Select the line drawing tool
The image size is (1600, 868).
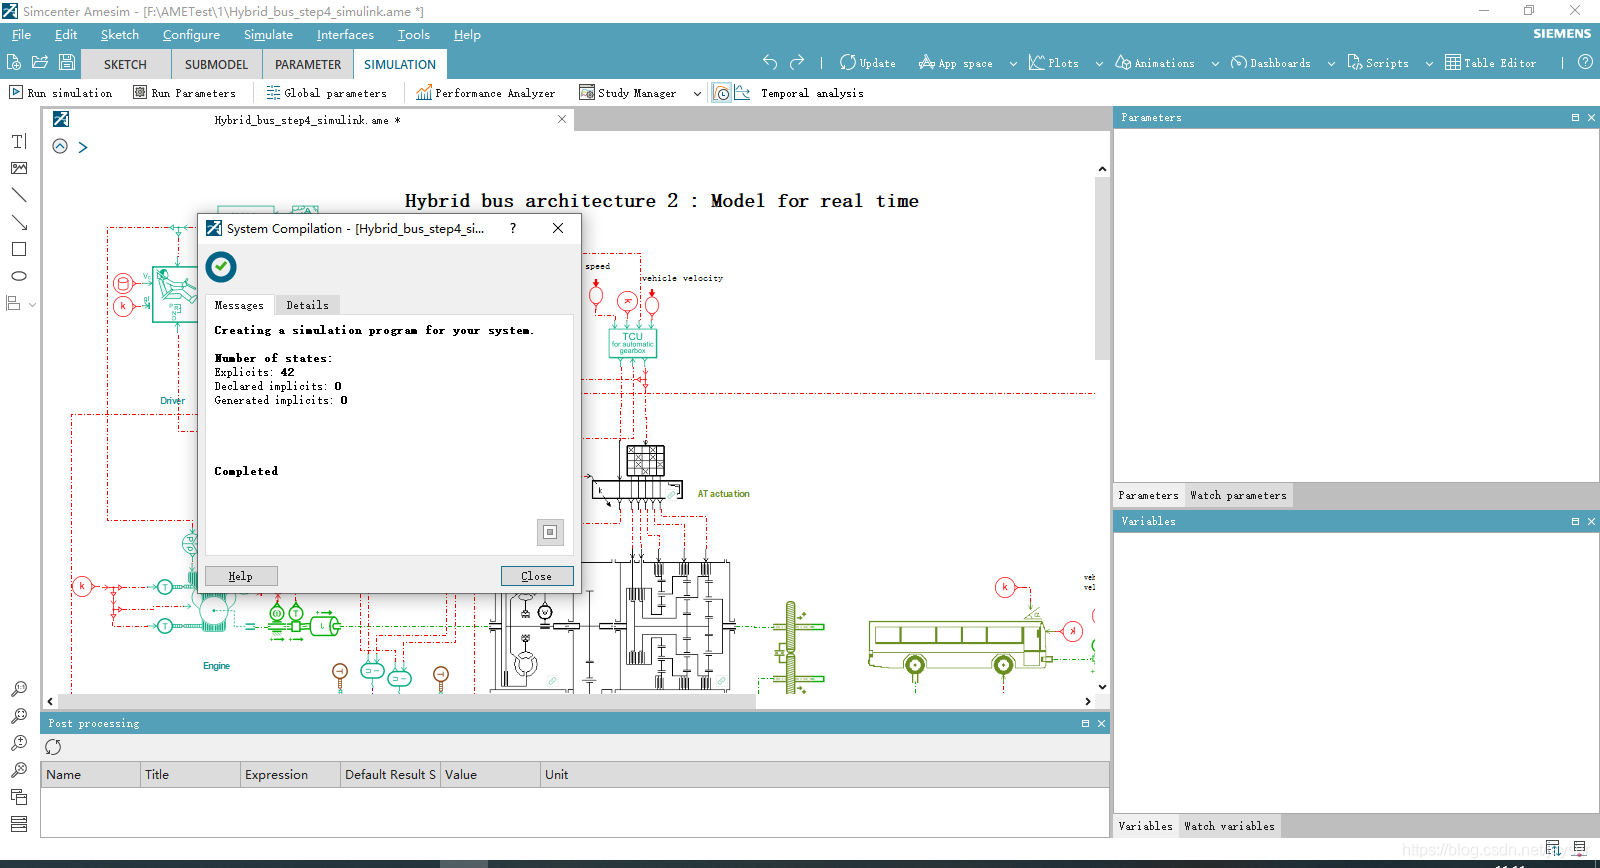click(x=19, y=195)
